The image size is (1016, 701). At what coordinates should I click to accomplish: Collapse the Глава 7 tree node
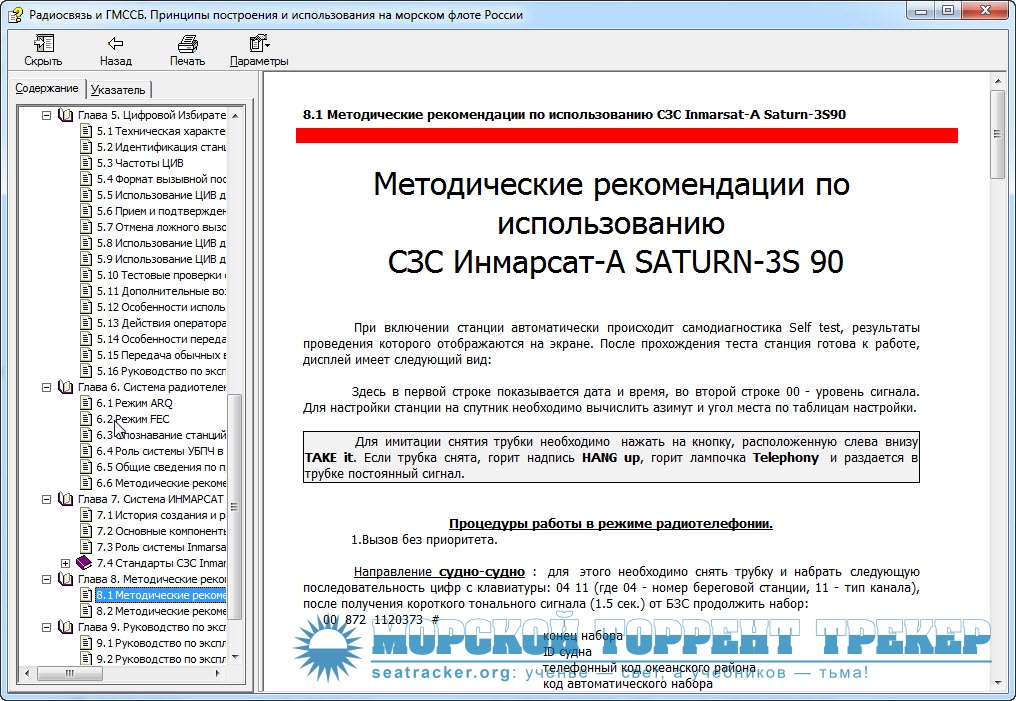point(47,500)
